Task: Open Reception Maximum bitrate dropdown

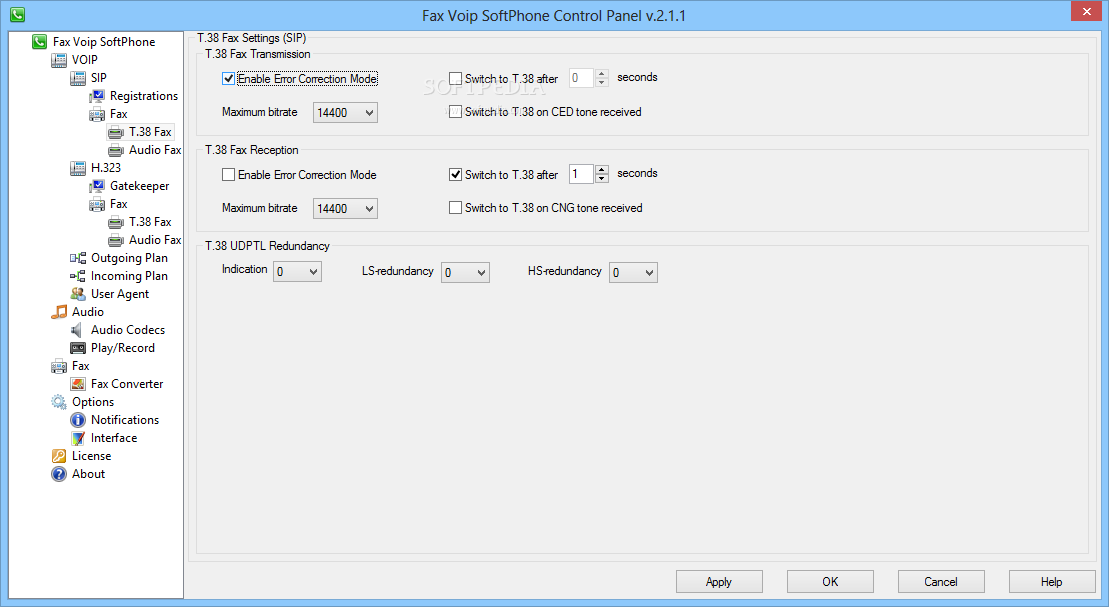Action: (345, 209)
